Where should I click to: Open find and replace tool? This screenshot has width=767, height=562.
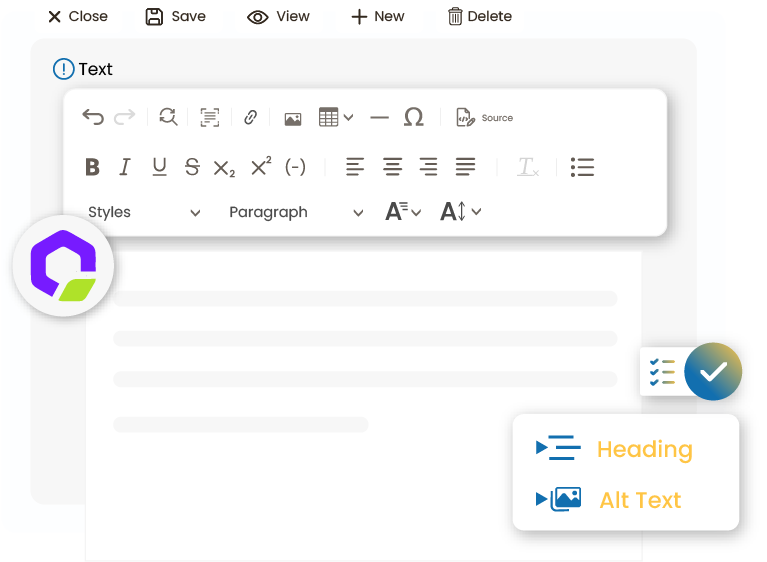coord(168,117)
